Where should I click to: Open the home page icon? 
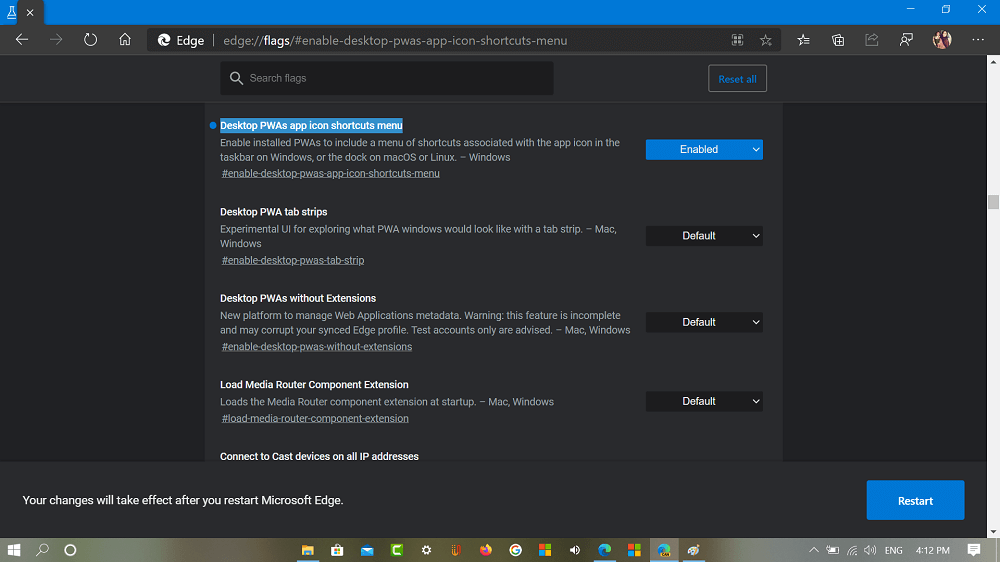[x=125, y=40]
